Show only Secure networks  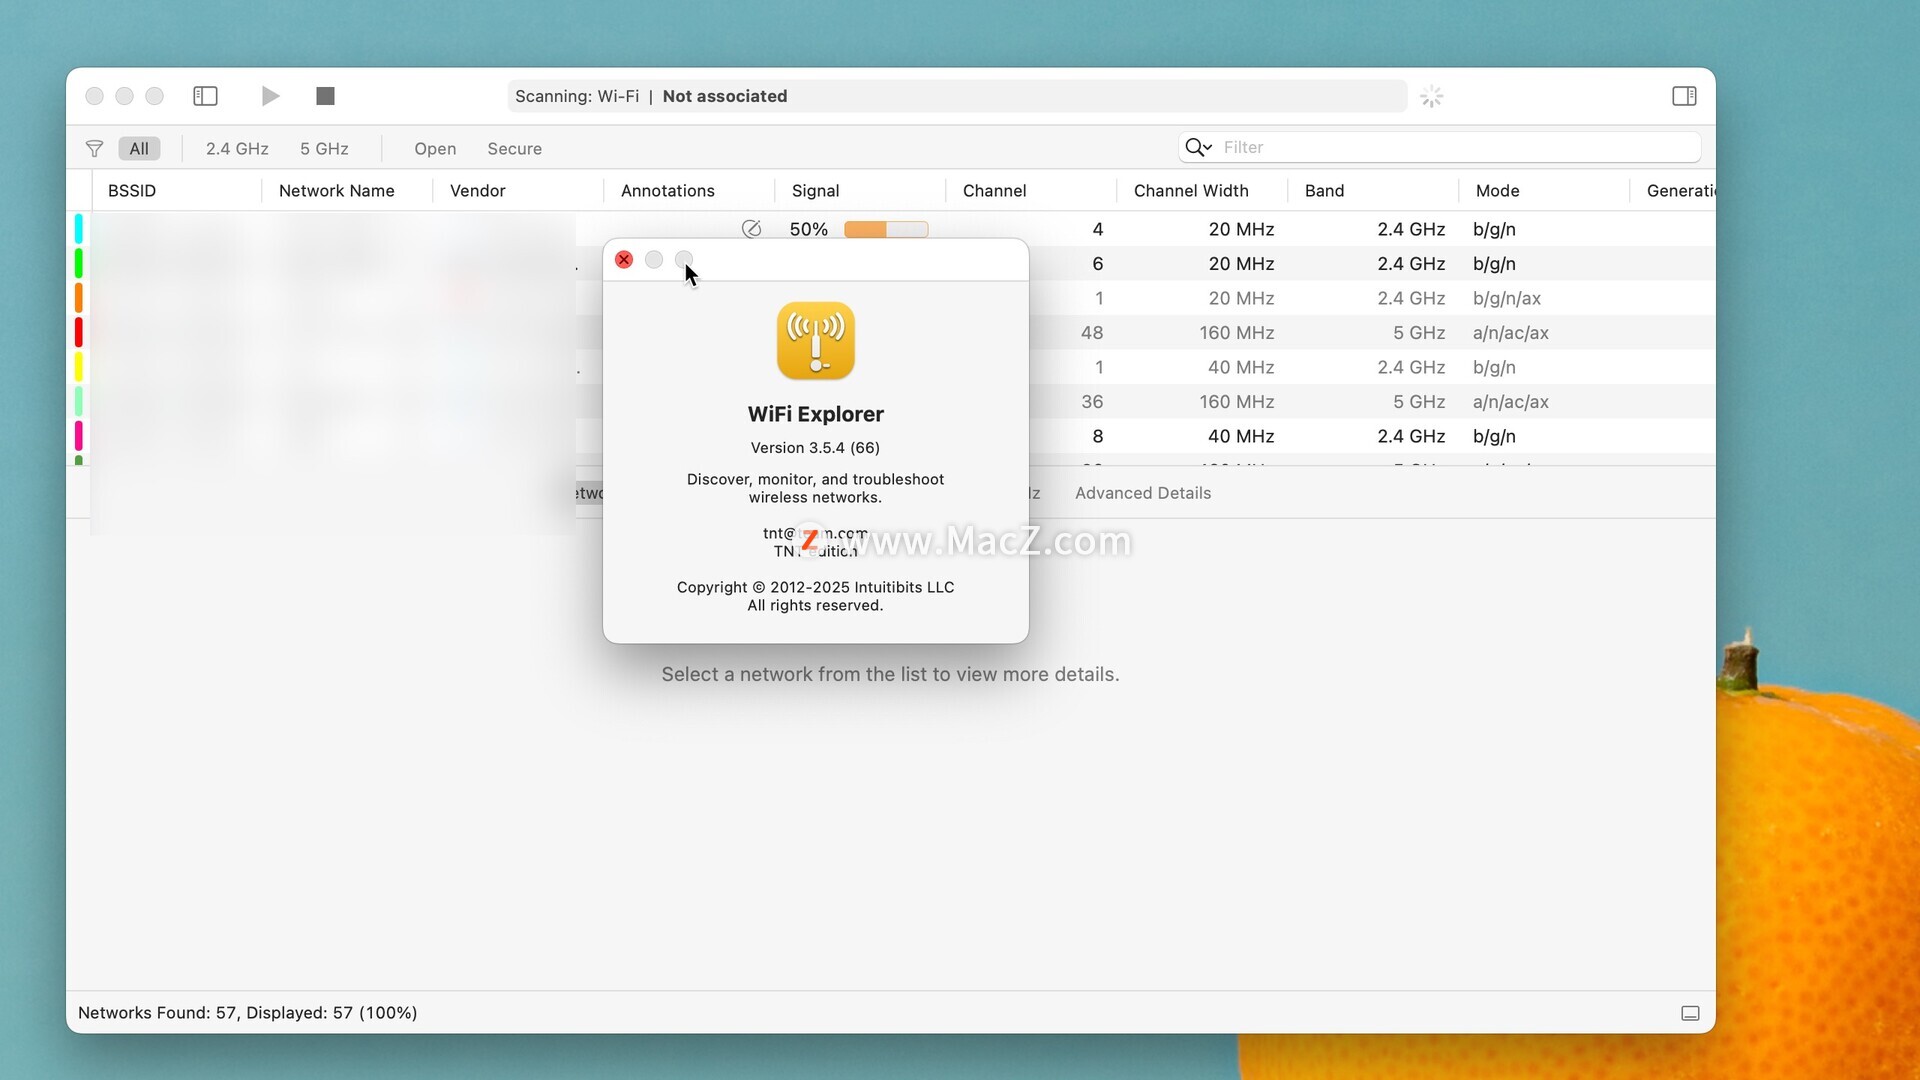tap(515, 148)
